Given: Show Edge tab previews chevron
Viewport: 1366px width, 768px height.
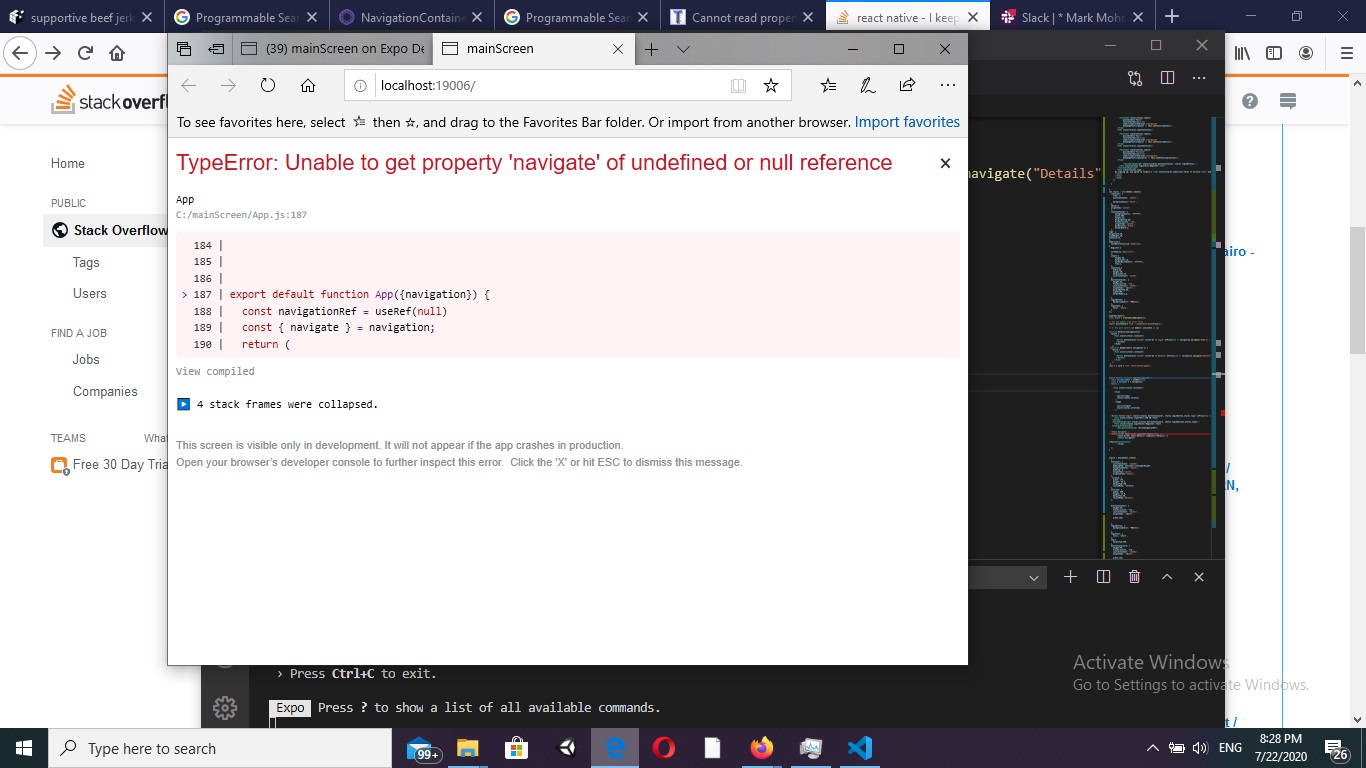Looking at the screenshot, I should (x=683, y=49).
